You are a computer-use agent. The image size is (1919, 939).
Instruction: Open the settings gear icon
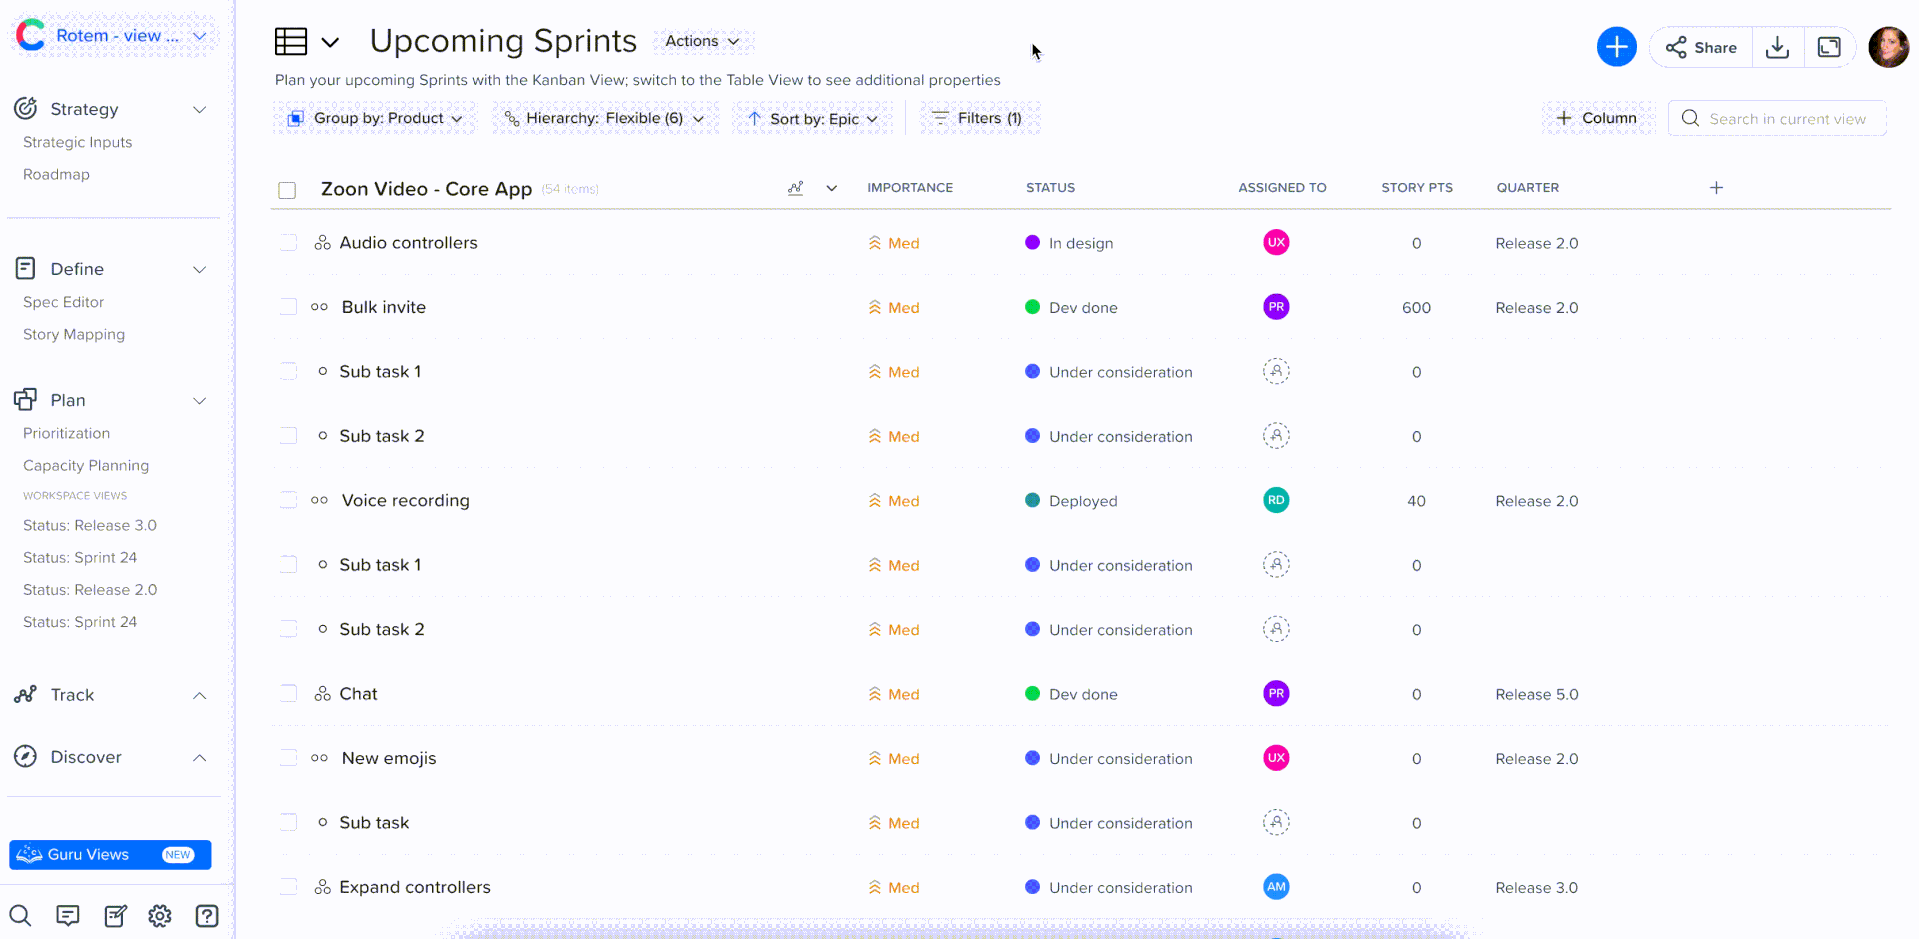point(160,915)
